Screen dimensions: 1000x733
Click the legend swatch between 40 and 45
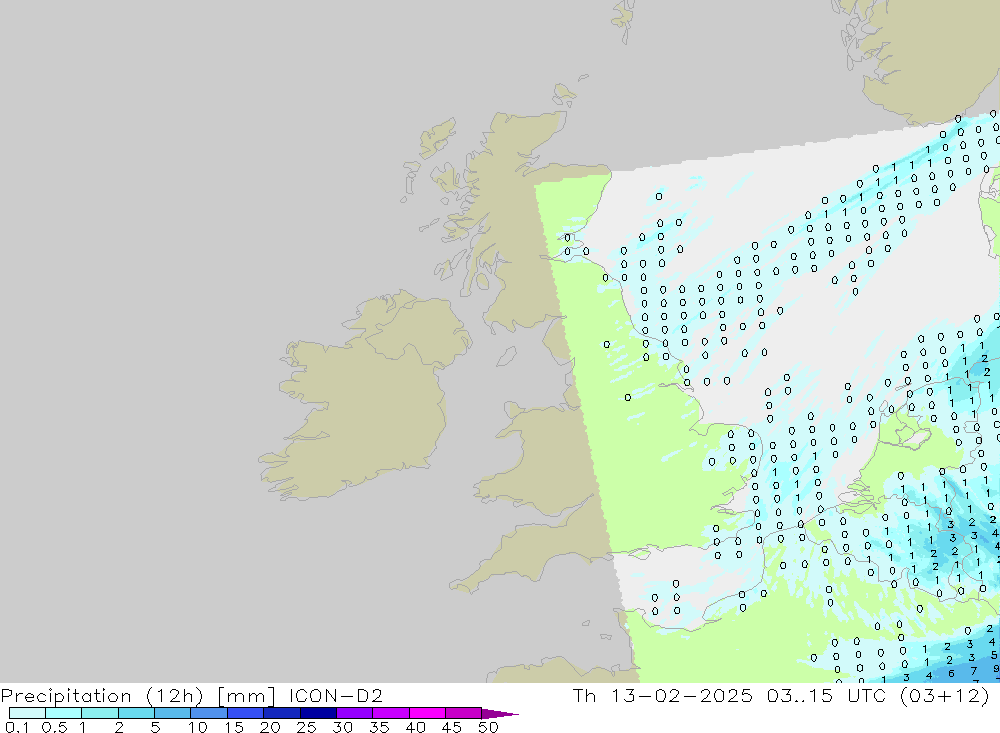click(x=427, y=713)
